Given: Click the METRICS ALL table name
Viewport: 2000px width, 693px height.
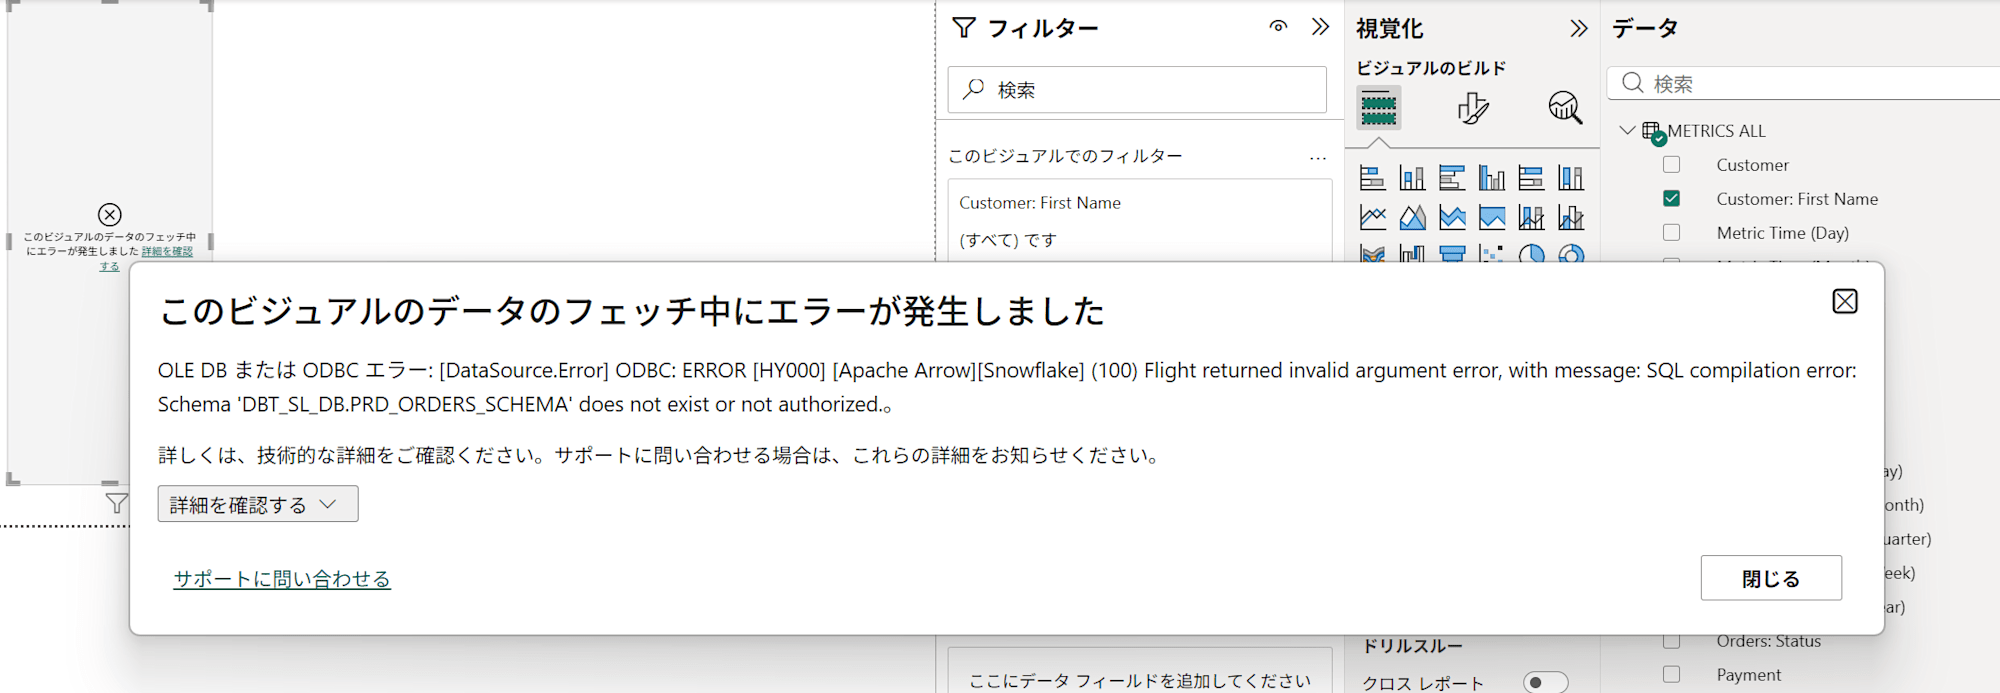Looking at the screenshot, I should [1716, 131].
